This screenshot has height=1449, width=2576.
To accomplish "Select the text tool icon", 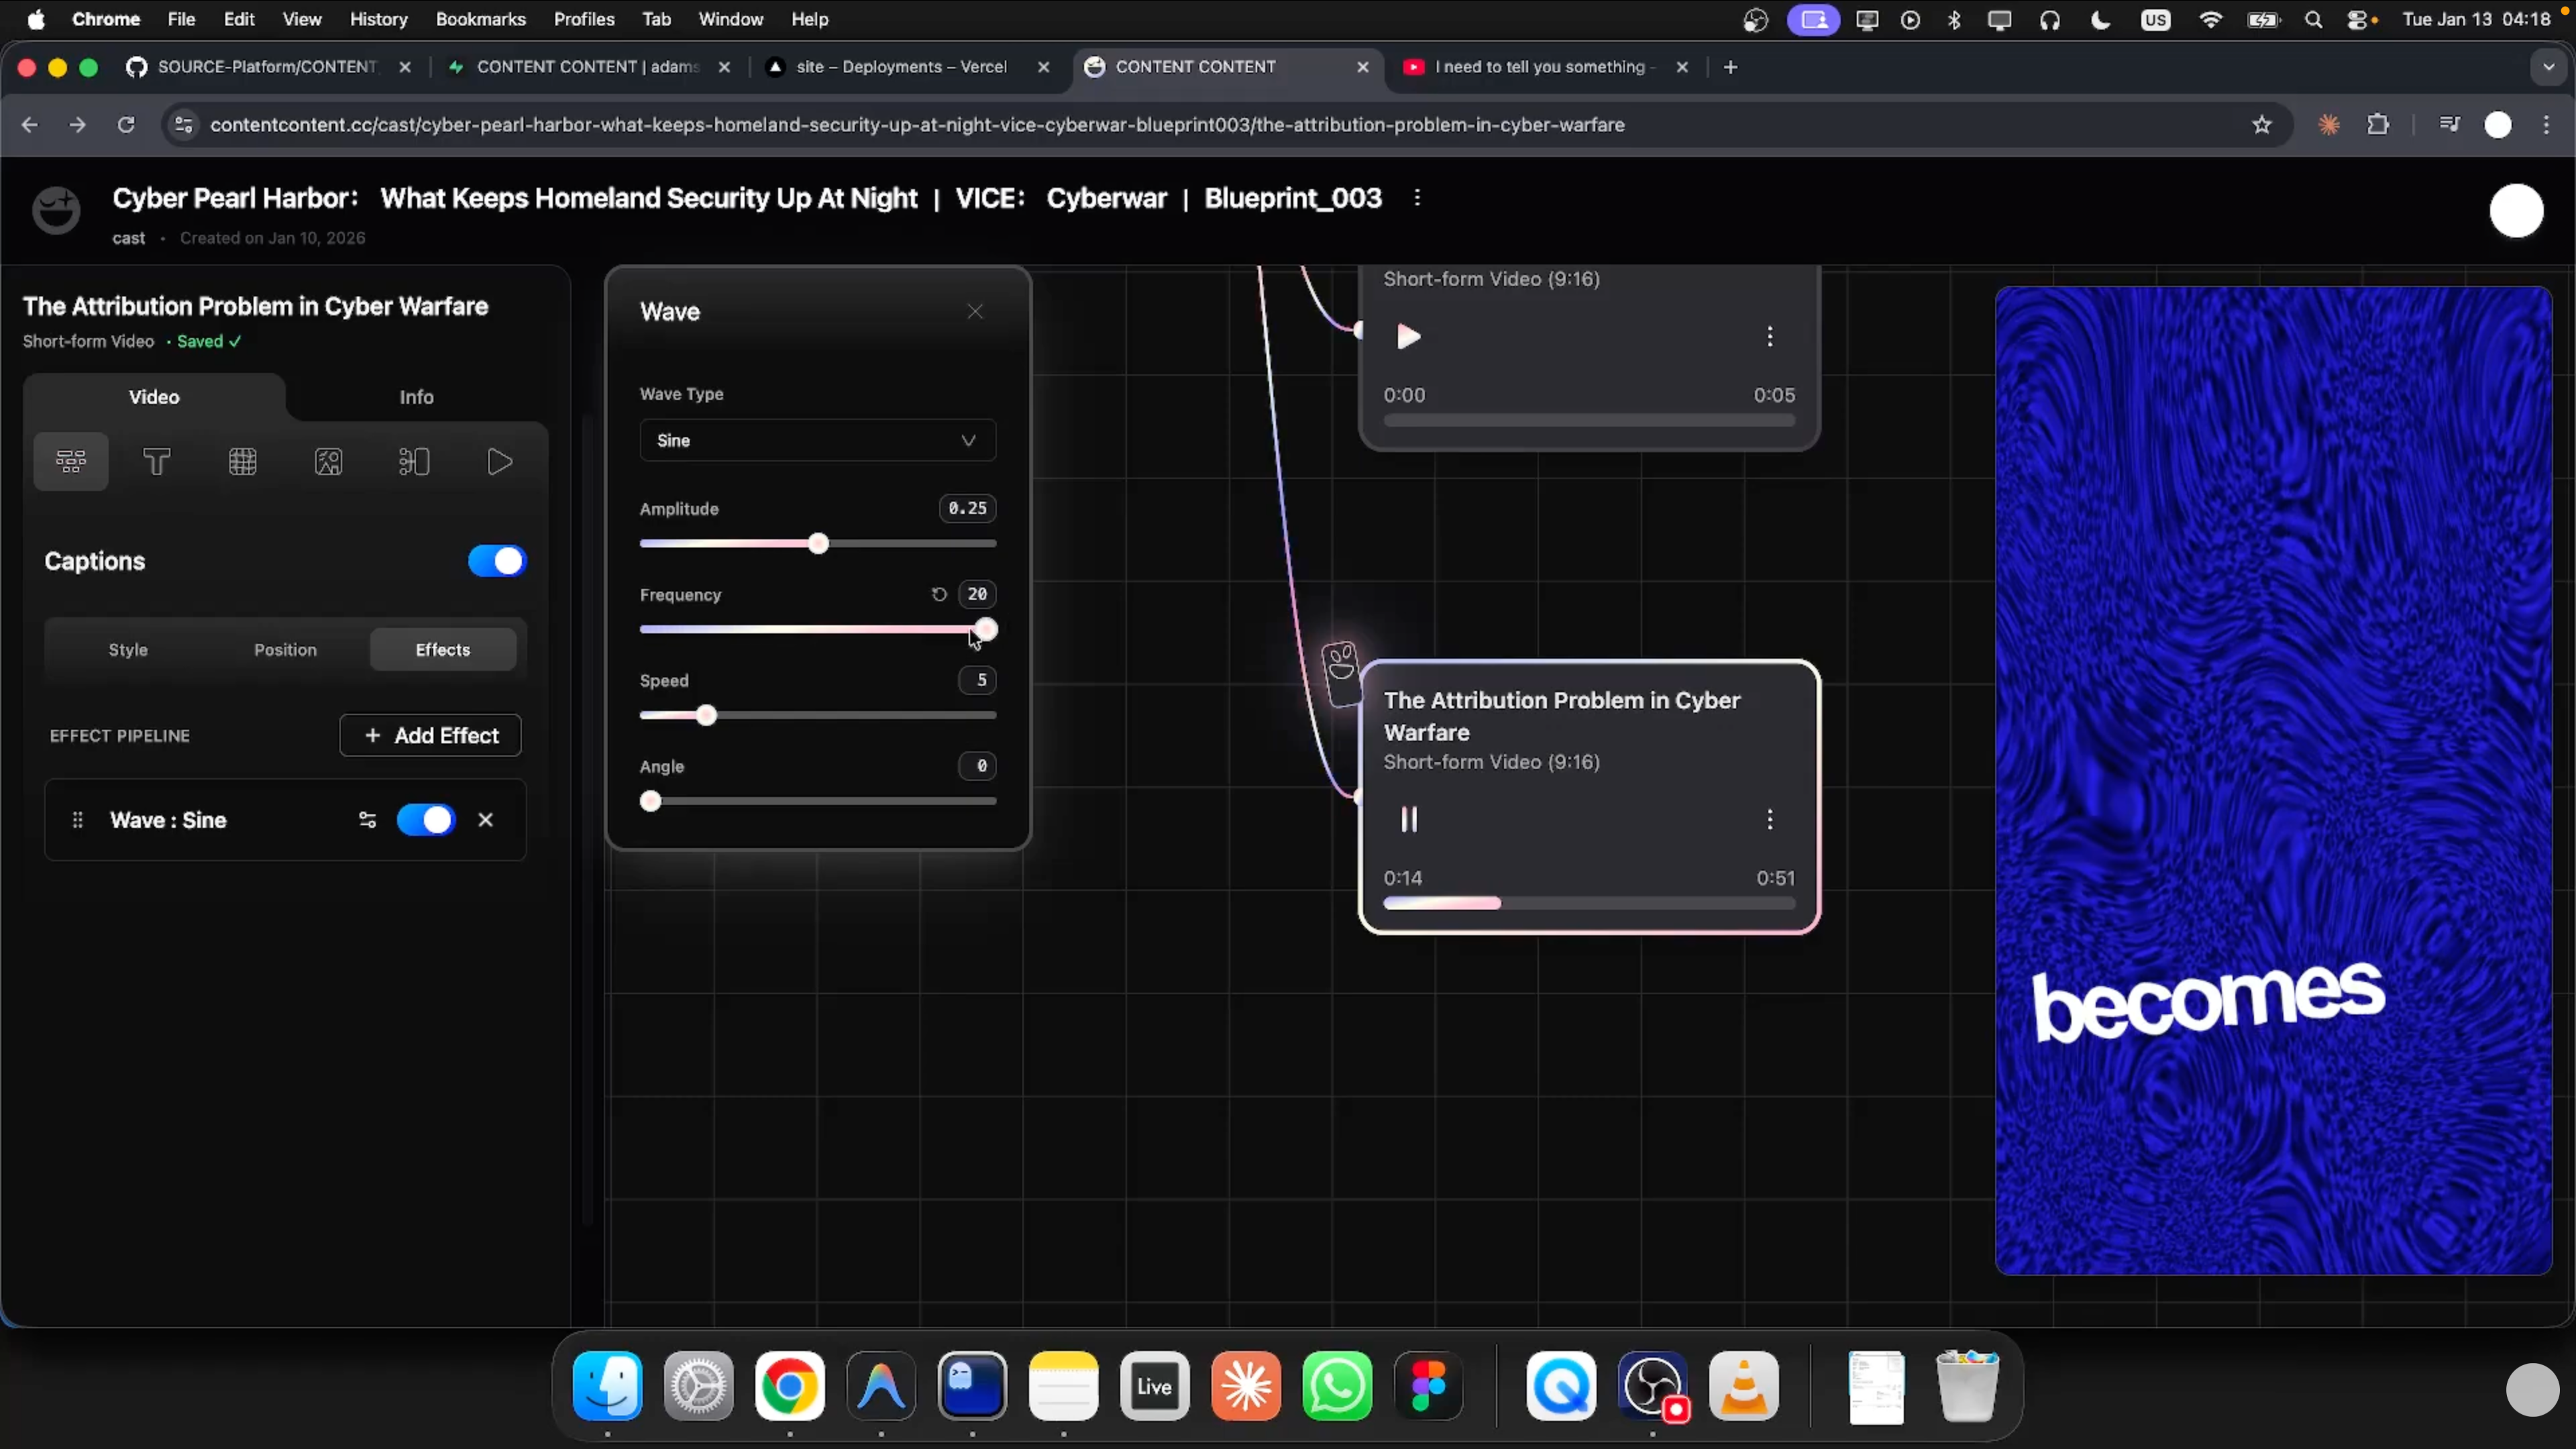I will (x=157, y=461).
